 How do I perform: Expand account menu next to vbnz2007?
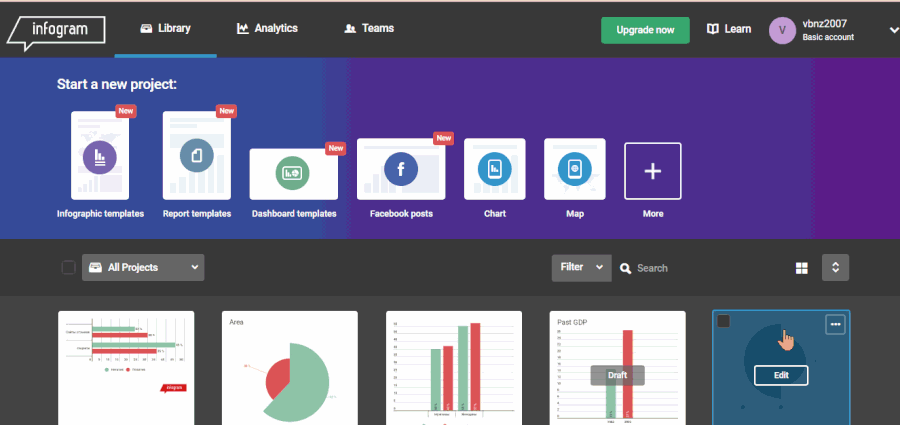pyautogui.click(x=892, y=30)
